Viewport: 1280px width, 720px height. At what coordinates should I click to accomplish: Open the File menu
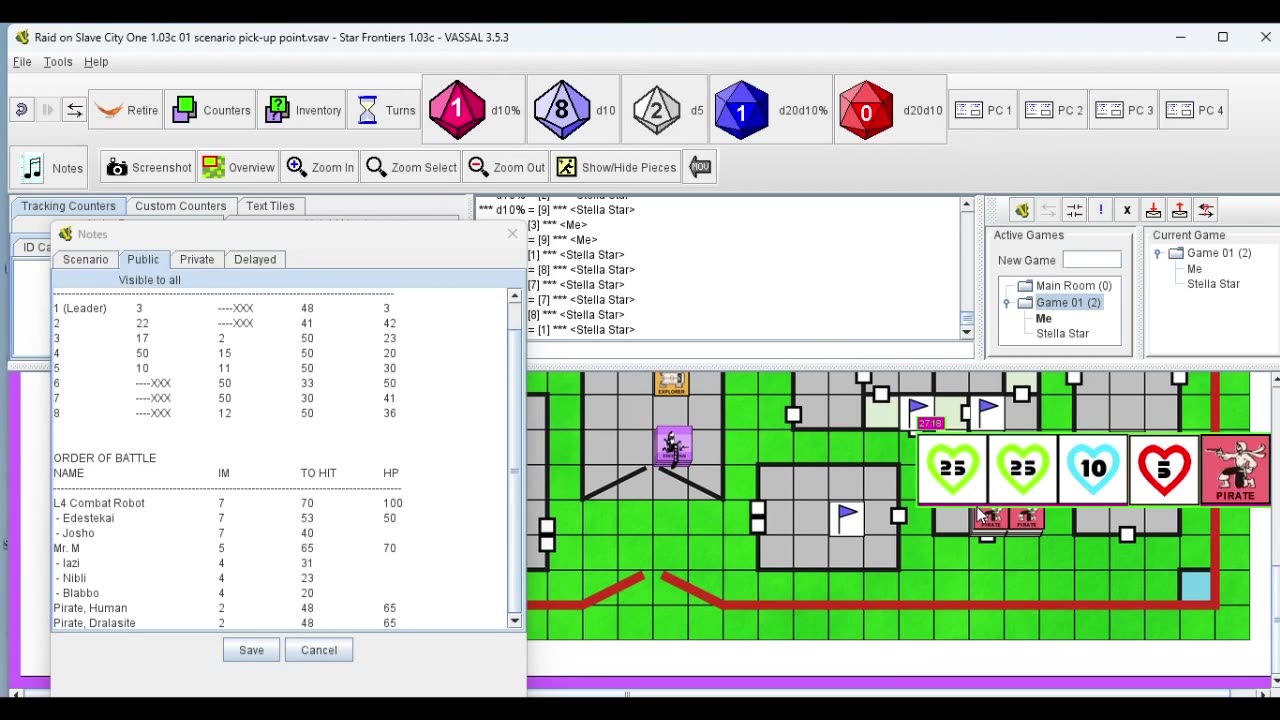22,62
